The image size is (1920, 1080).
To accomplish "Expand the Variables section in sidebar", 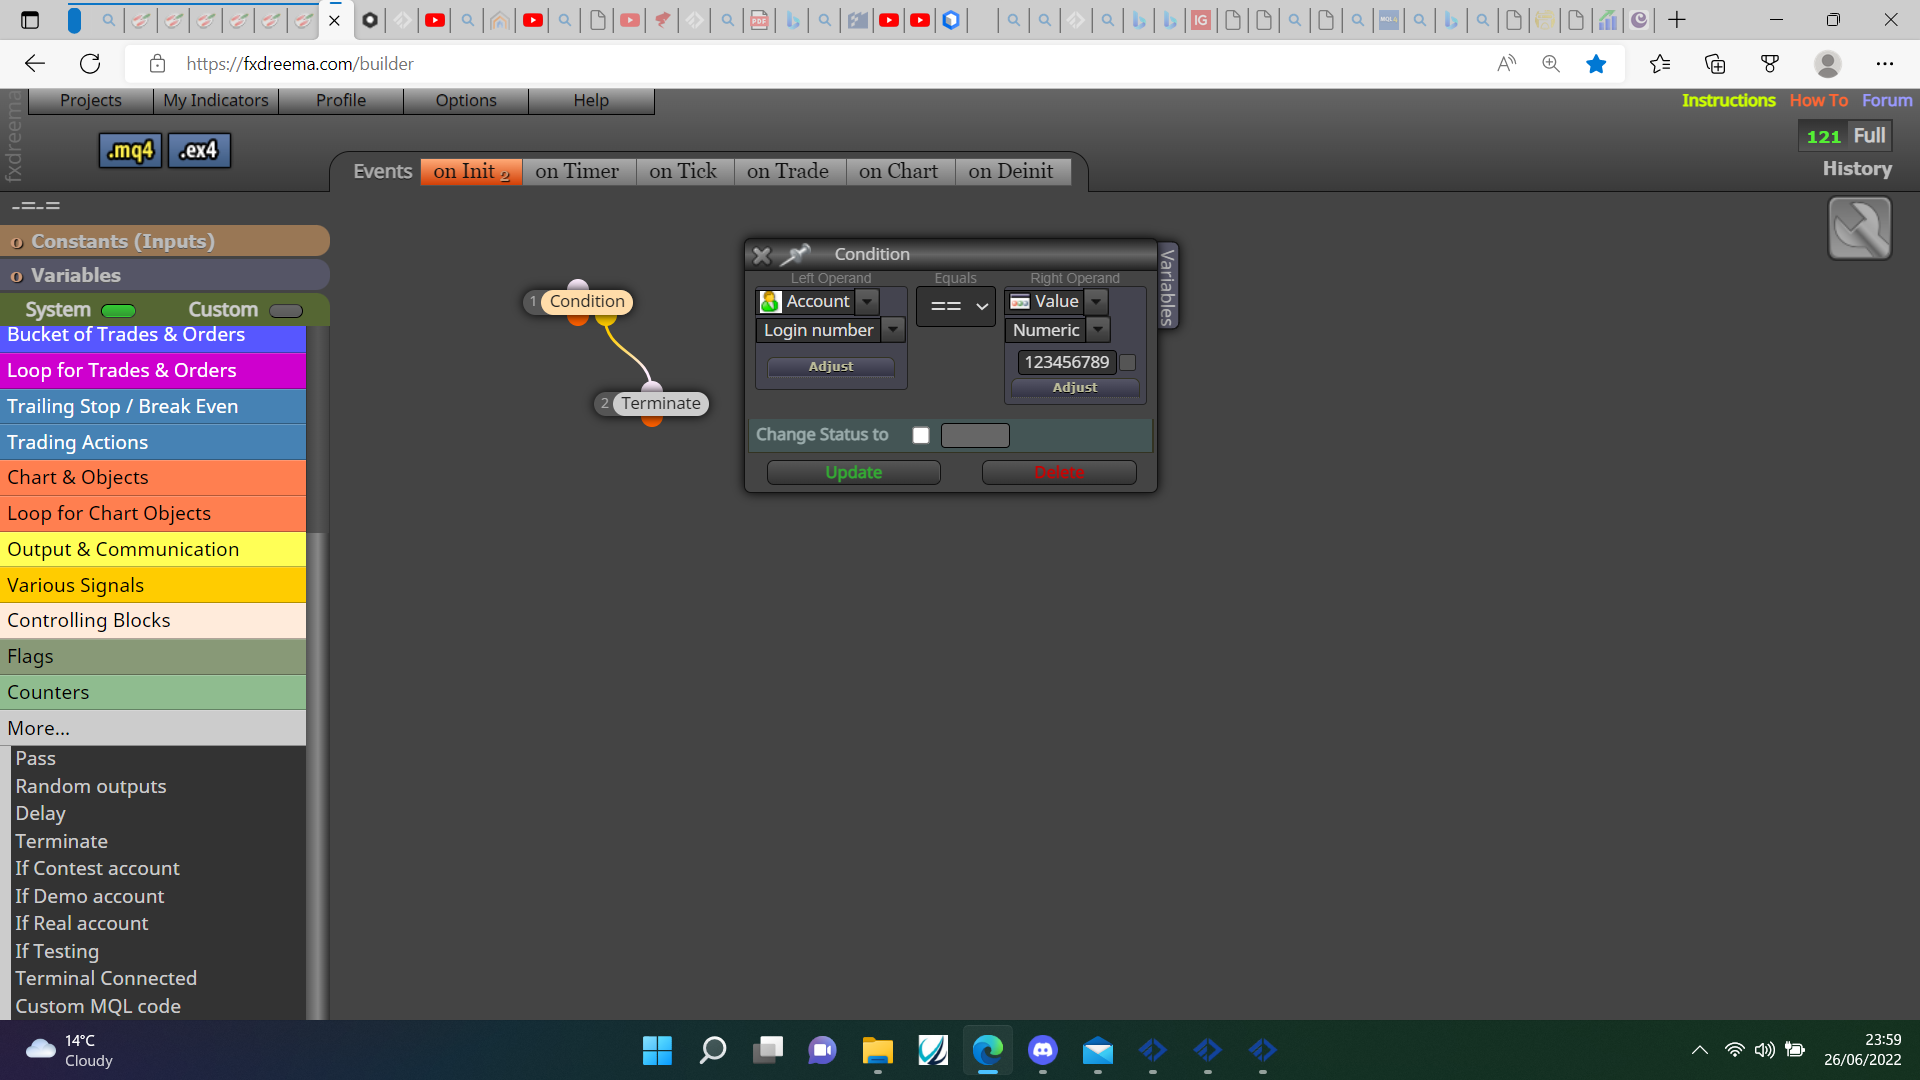I will point(165,275).
